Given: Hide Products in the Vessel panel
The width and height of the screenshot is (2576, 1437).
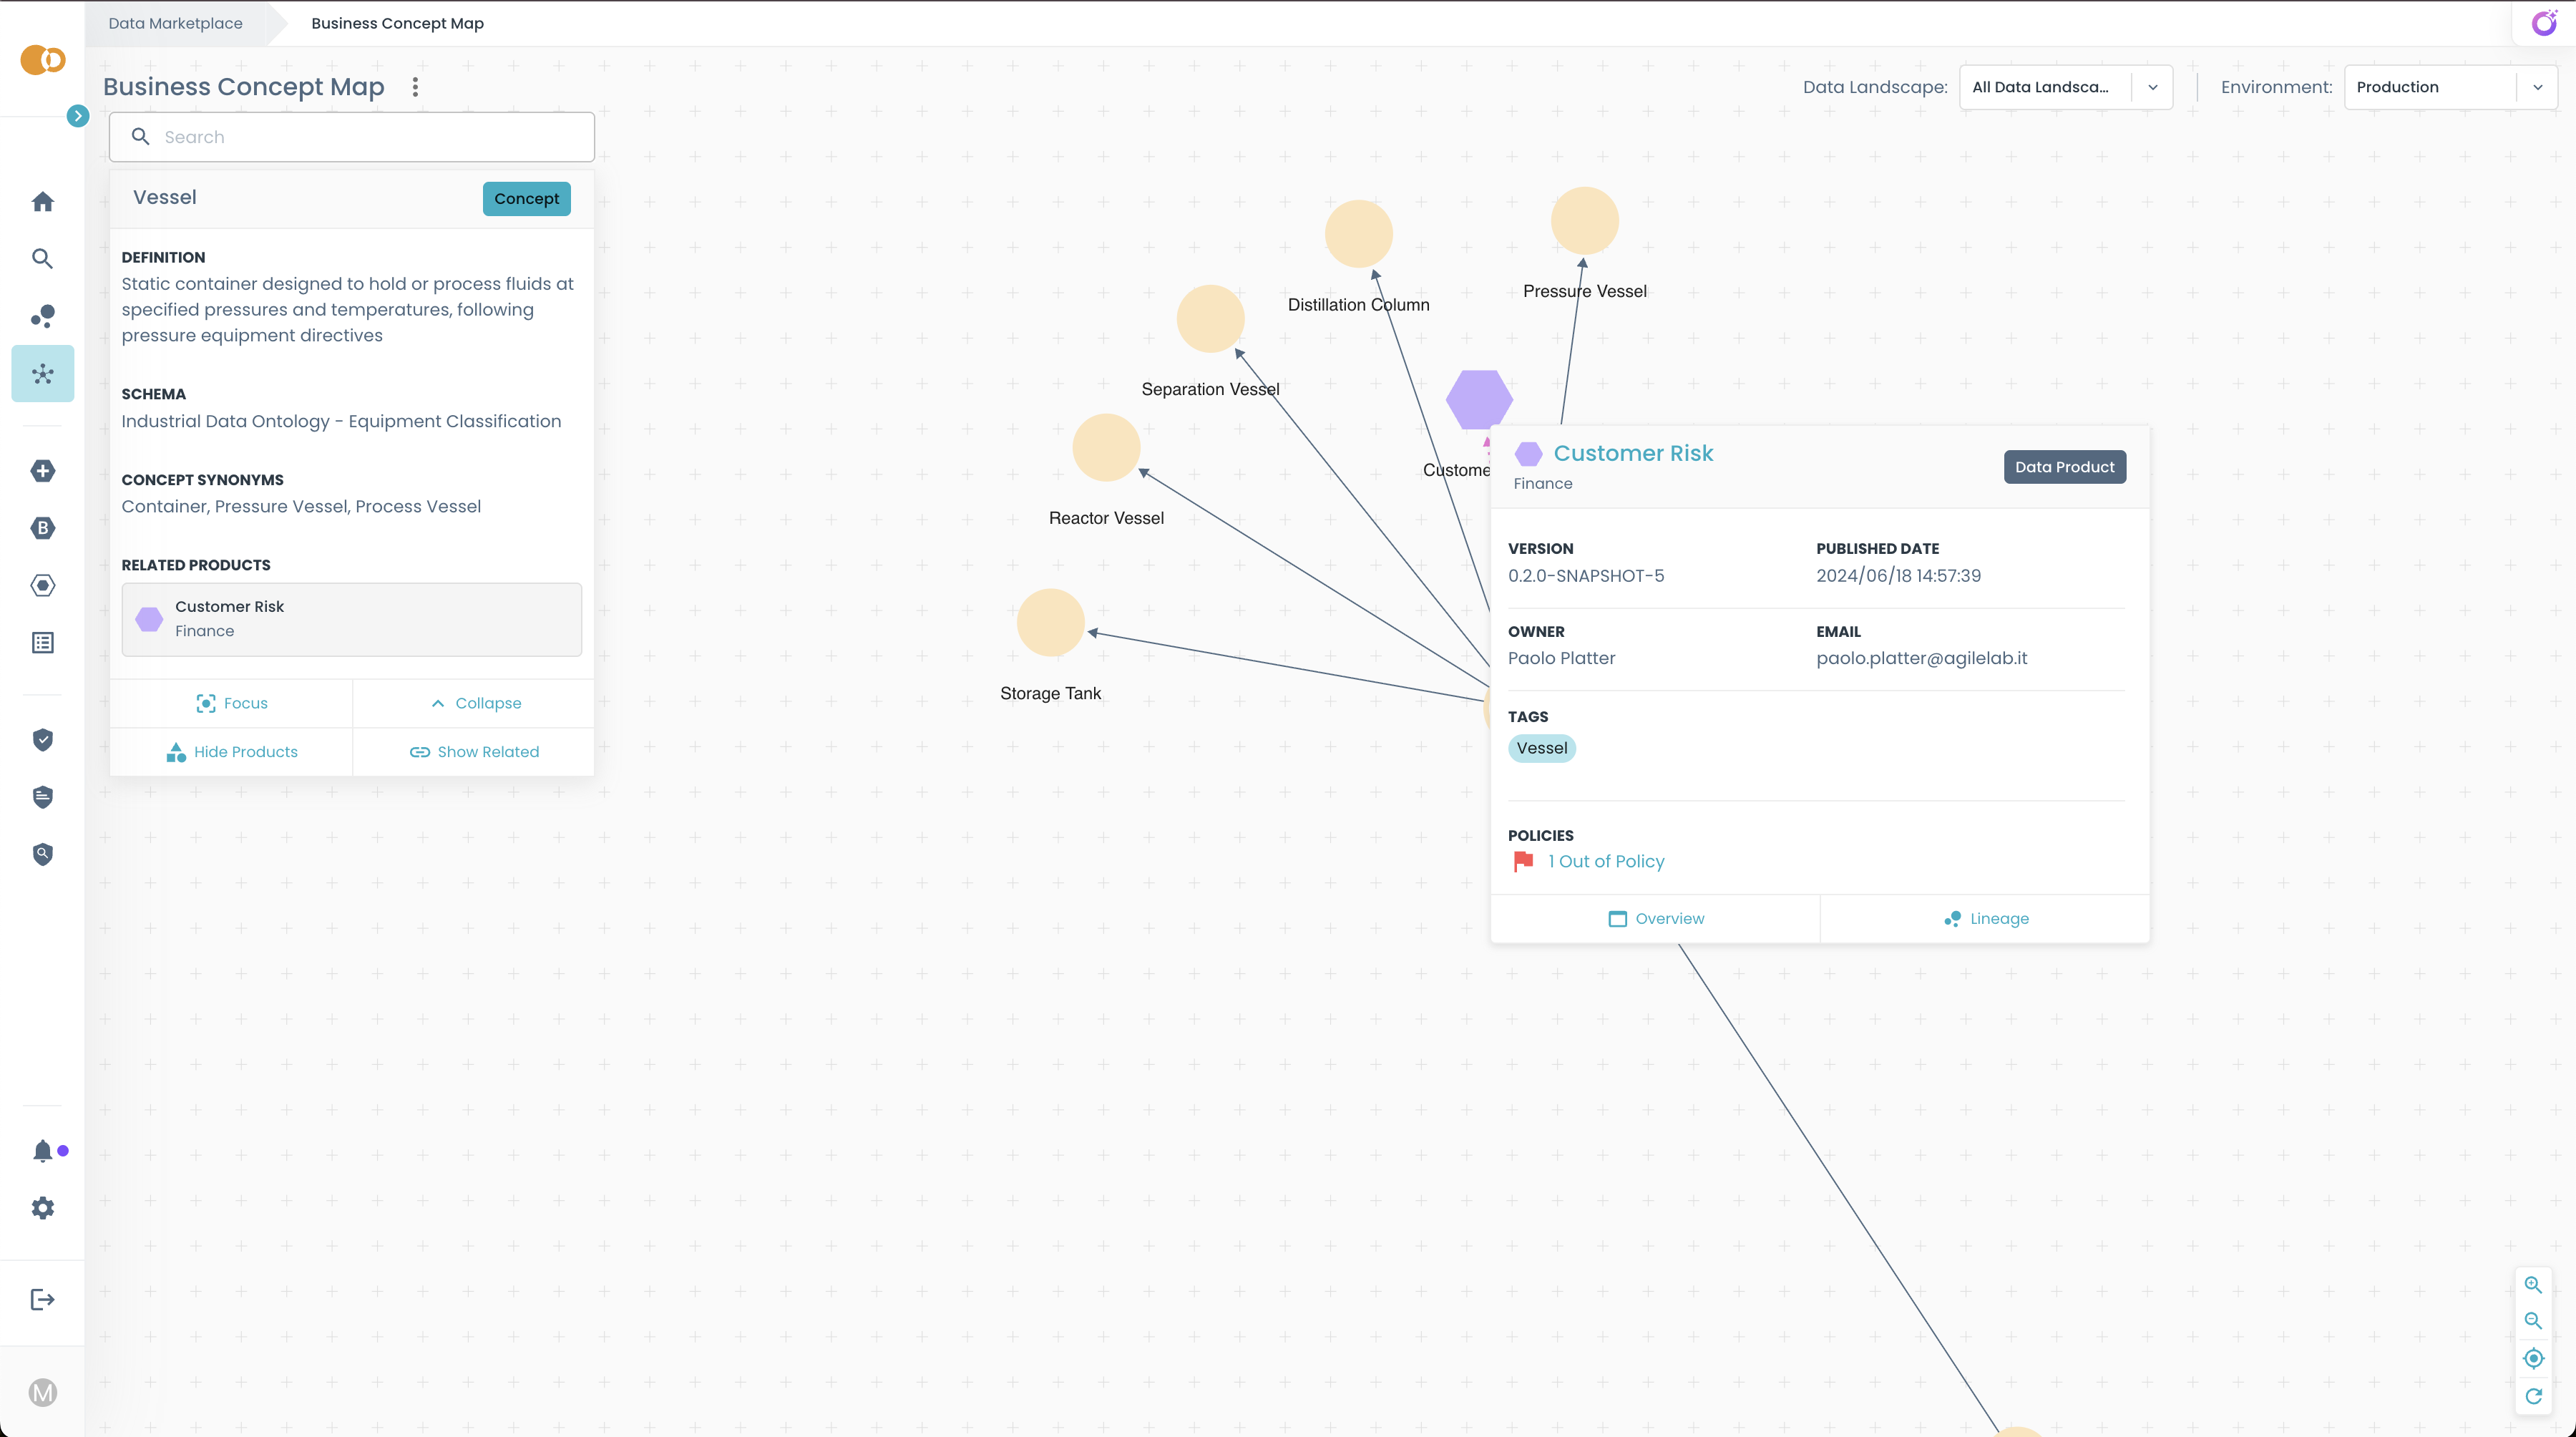Looking at the screenshot, I should tap(232, 752).
